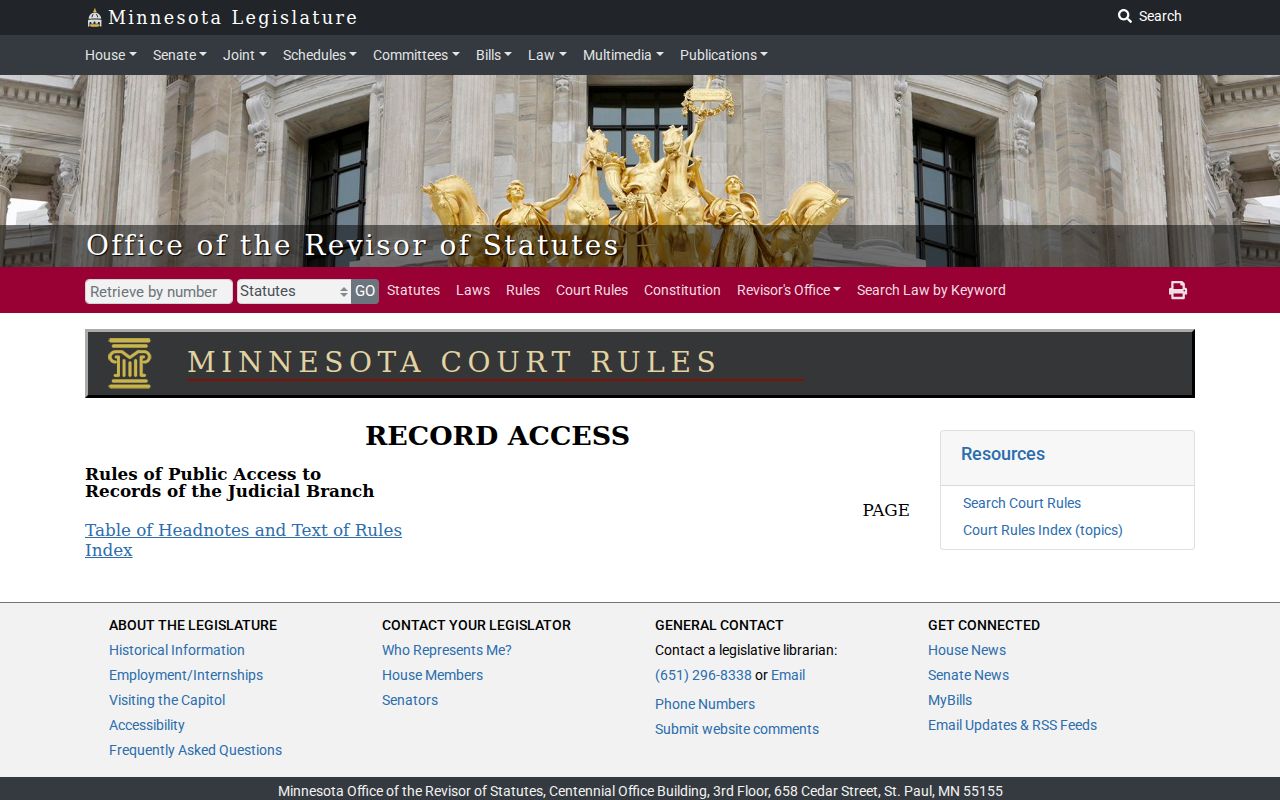Click the Minnesota Legislature capitol logo icon

tap(95, 17)
